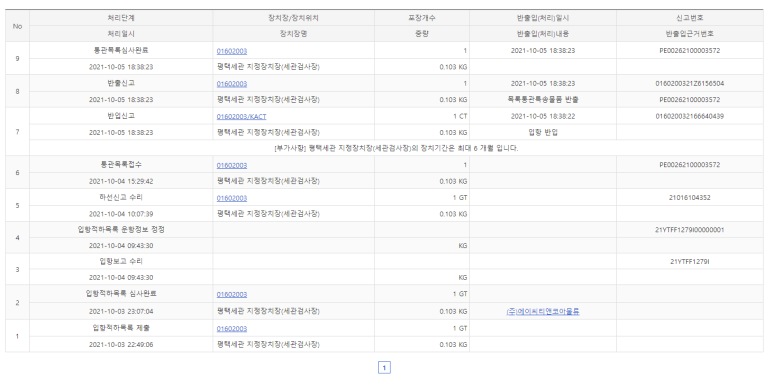The height and width of the screenshot is (375, 773).
Task: Select 입항적하목록 운항정보 정정 stage text
Action: (x=121, y=230)
